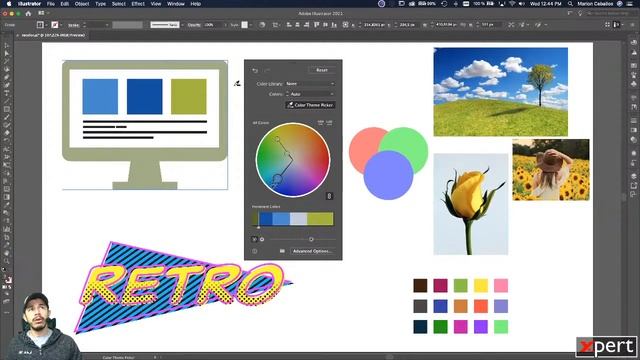Viewport: 640px width, 360px height.
Task: Click the Opacity input field
Action: click(x=212, y=25)
